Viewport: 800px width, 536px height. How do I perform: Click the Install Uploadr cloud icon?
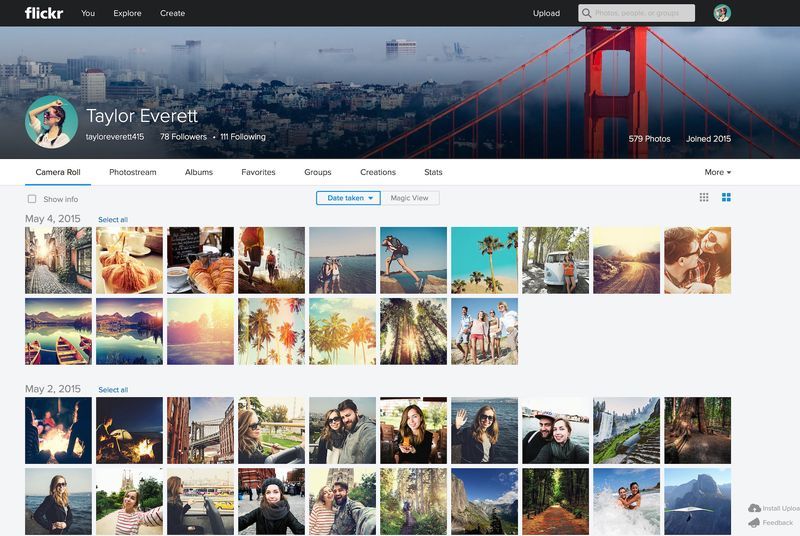(x=754, y=508)
